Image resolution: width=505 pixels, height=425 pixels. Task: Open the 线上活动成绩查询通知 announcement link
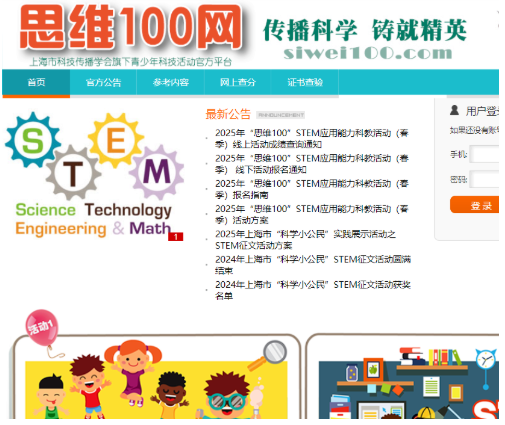coord(312,139)
